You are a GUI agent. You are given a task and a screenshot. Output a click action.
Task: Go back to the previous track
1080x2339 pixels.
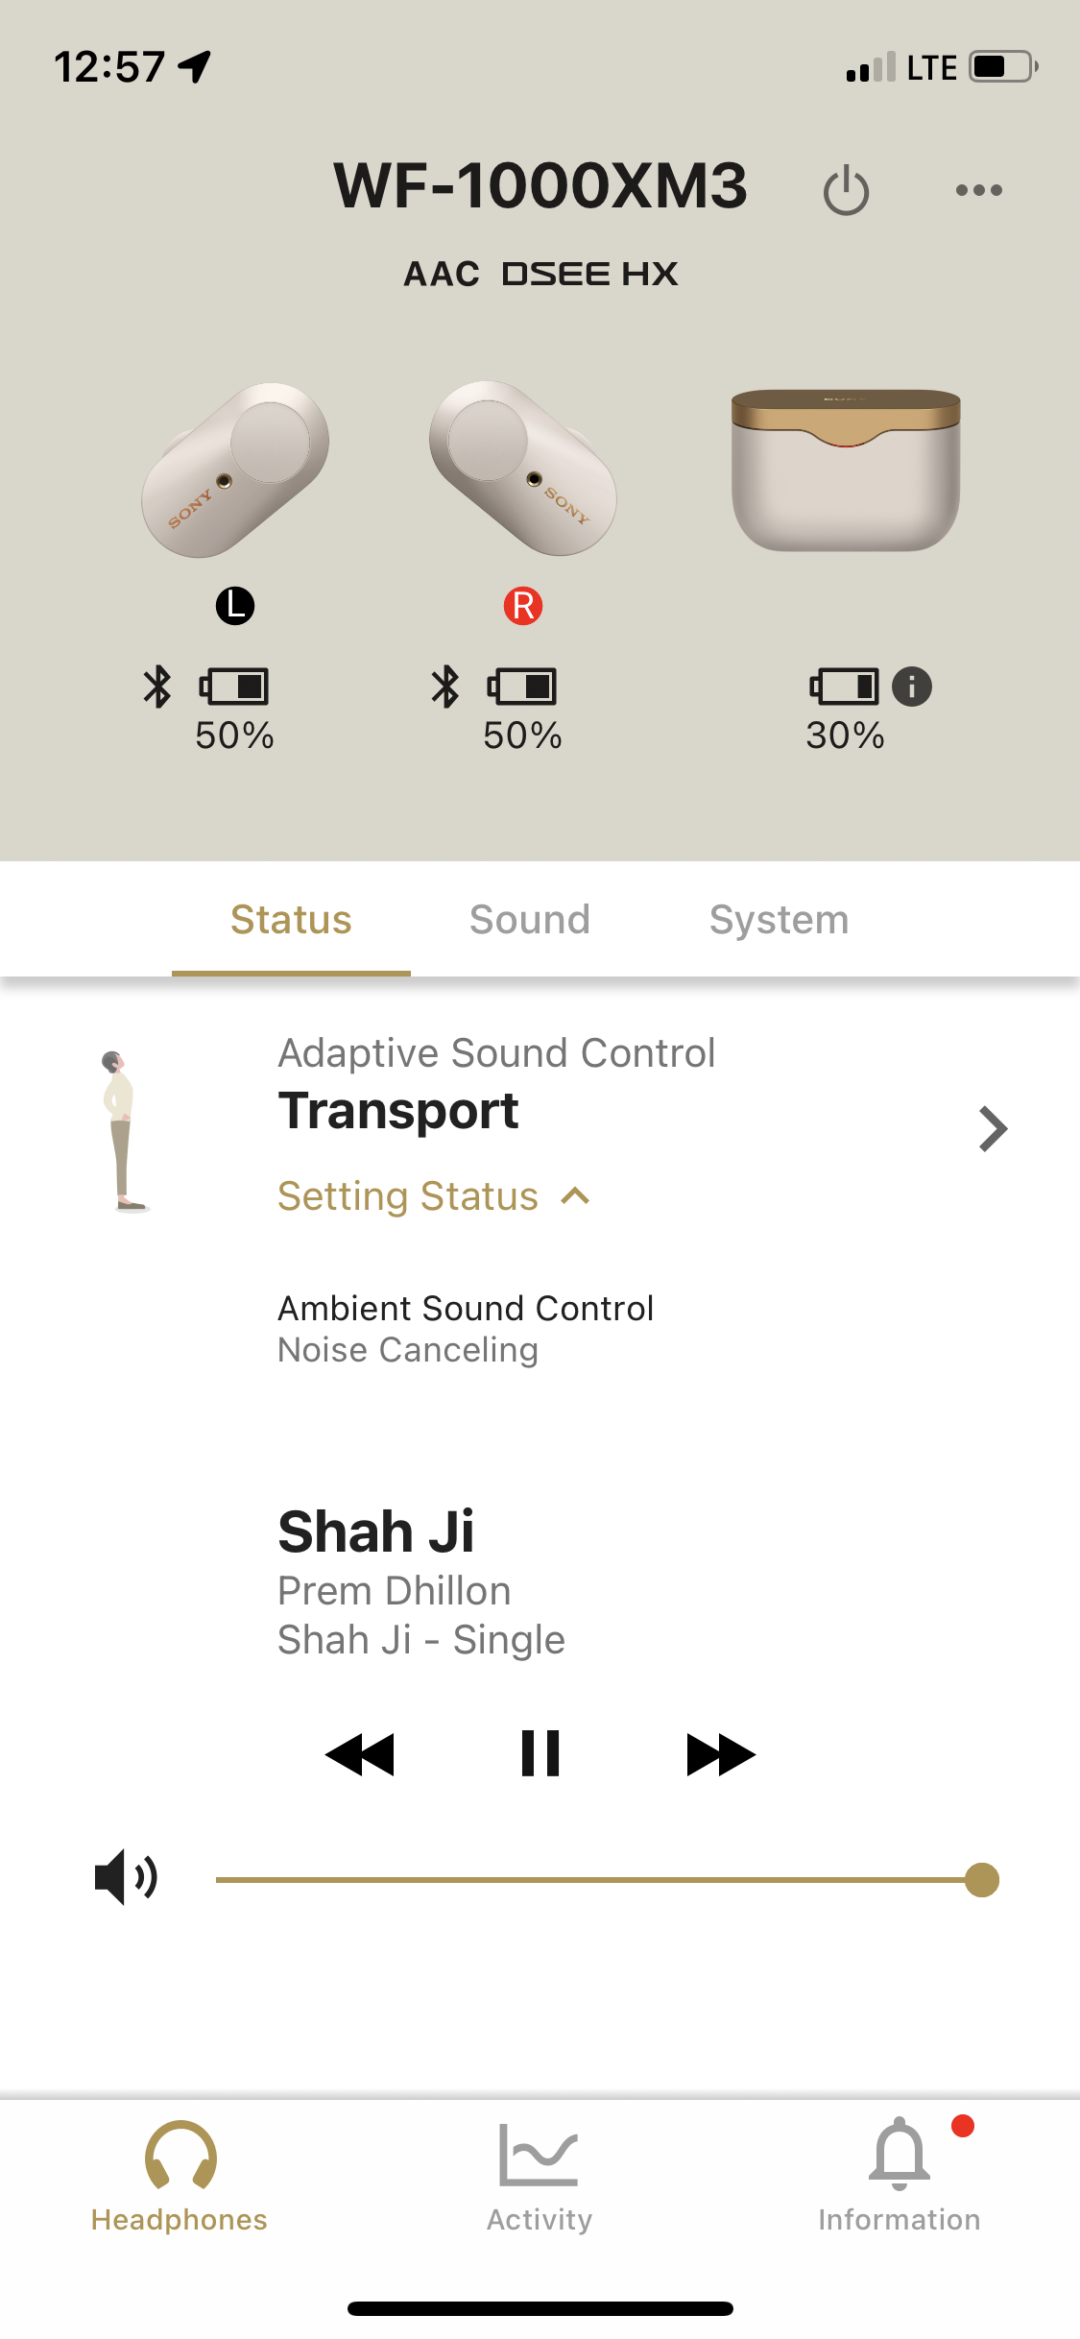click(360, 1754)
